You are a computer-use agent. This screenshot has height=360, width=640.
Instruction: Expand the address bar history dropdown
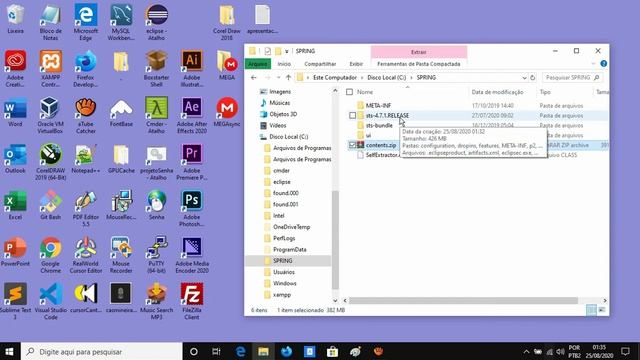pyautogui.click(x=524, y=78)
